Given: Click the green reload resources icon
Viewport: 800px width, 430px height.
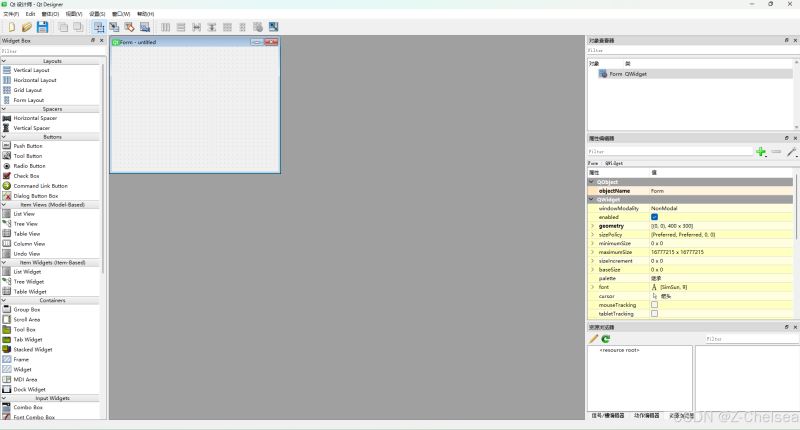Looking at the screenshot, I should (x=606, y=339).
